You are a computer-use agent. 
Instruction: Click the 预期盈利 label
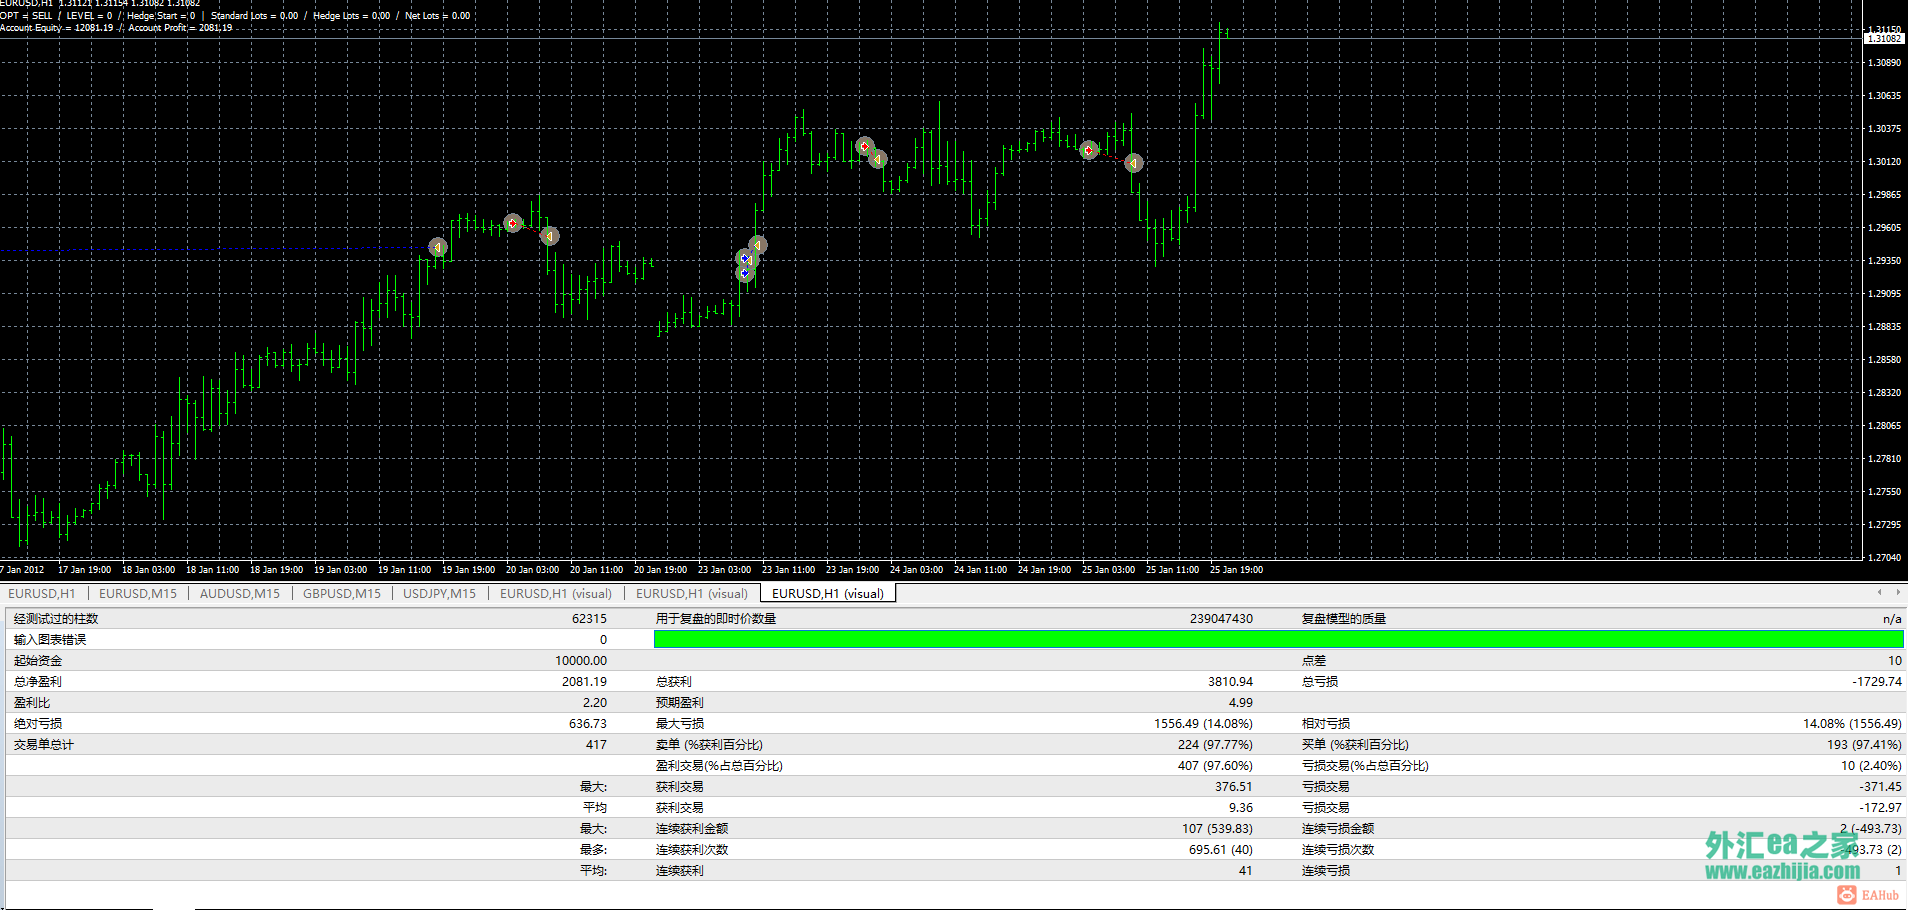[680, 703]
